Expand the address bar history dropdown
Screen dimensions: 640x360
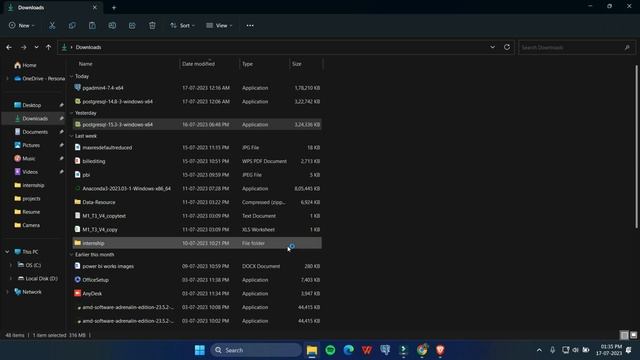click(x=493, y=47)
